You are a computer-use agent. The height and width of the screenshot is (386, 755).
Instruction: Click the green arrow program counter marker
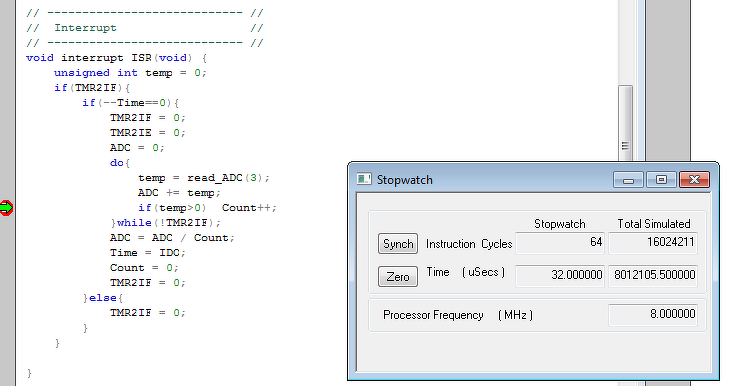pyautogui.click(x=6, y=208)
